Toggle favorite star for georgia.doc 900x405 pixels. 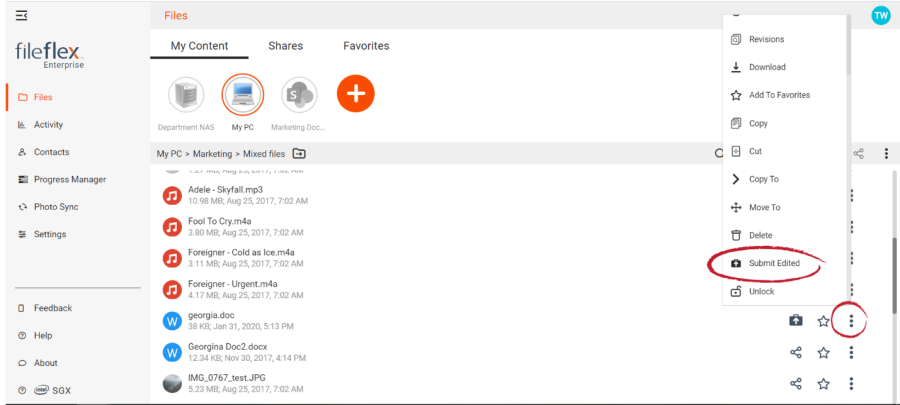tap(824, 321)
